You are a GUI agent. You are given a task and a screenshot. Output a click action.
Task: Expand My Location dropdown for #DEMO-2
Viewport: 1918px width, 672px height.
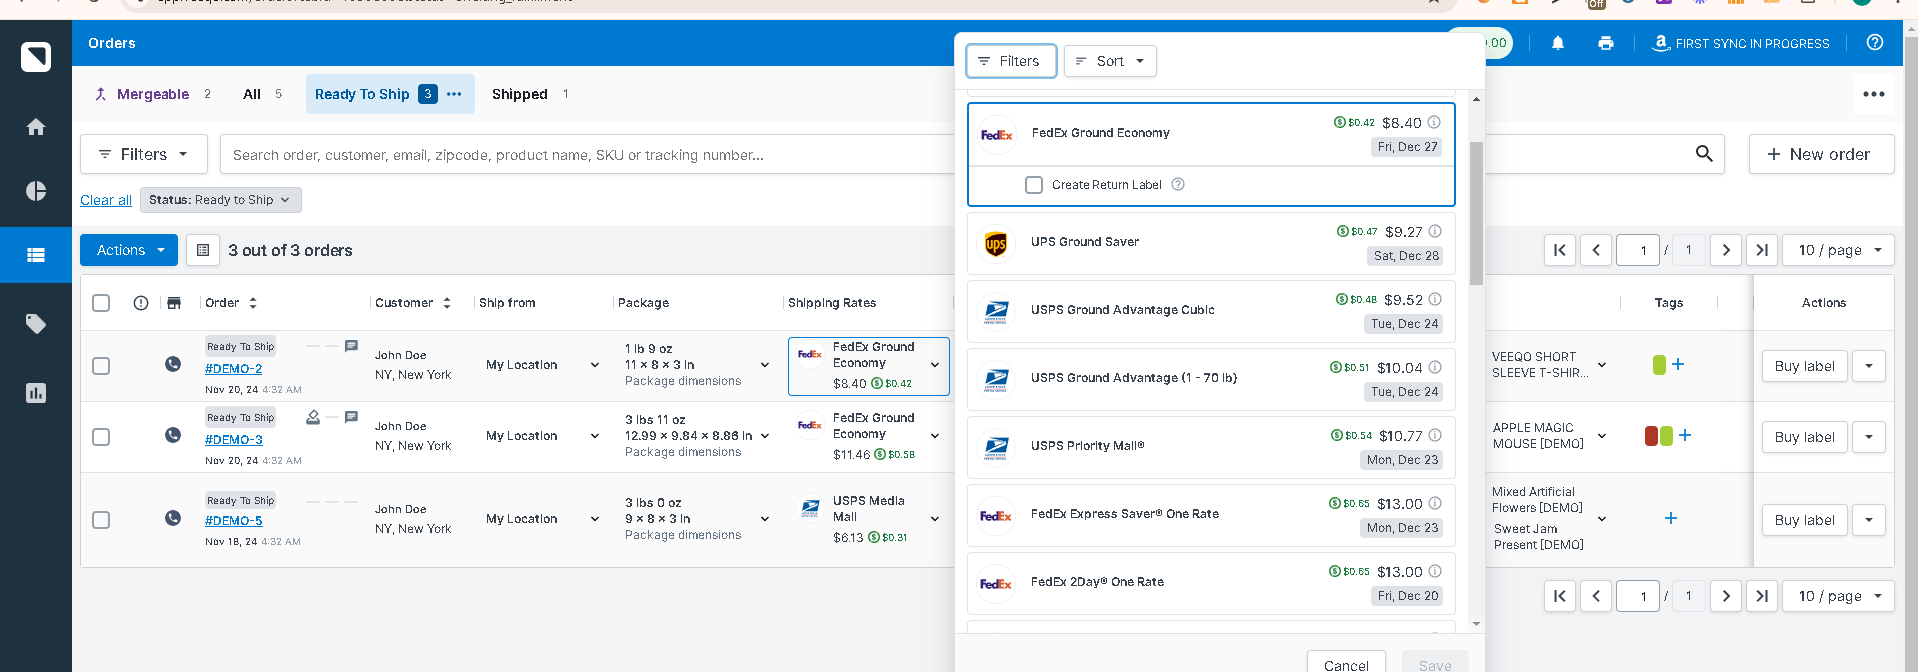(595, 365)
